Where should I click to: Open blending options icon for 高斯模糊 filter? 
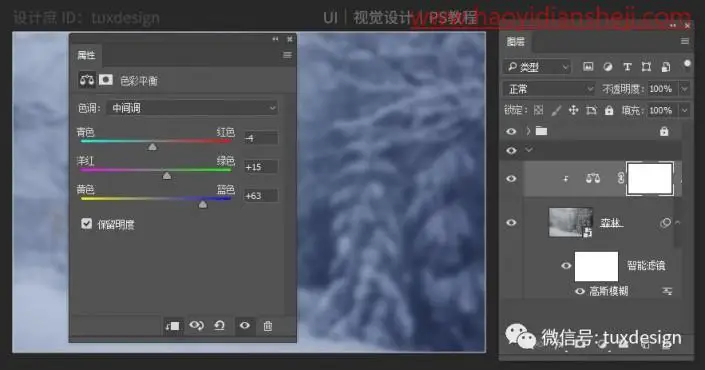pos(667,291)
